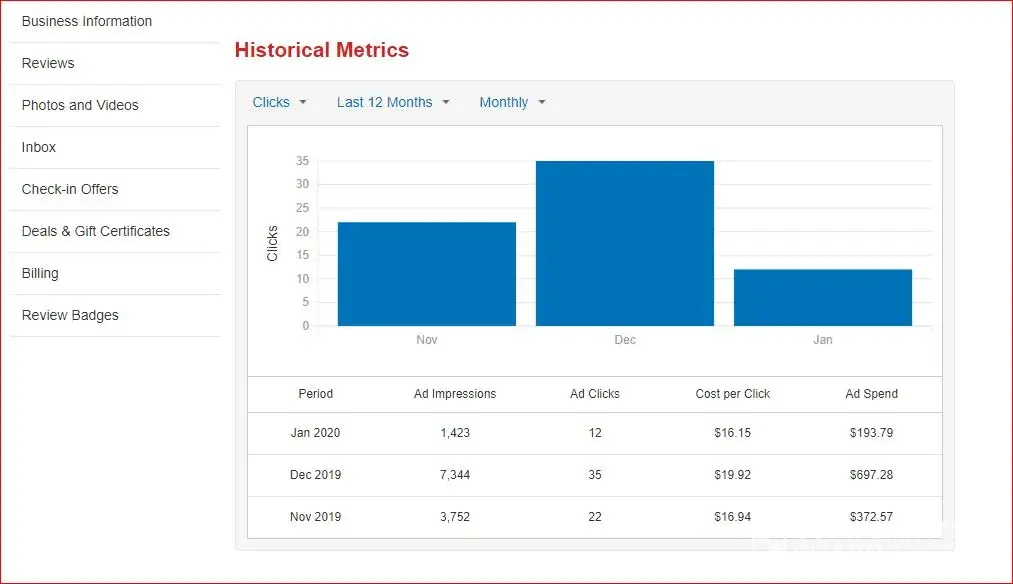The height and width of the screenshot is (584, 1013).
Task: Click the November bar in chart
Action: point(427,274)
